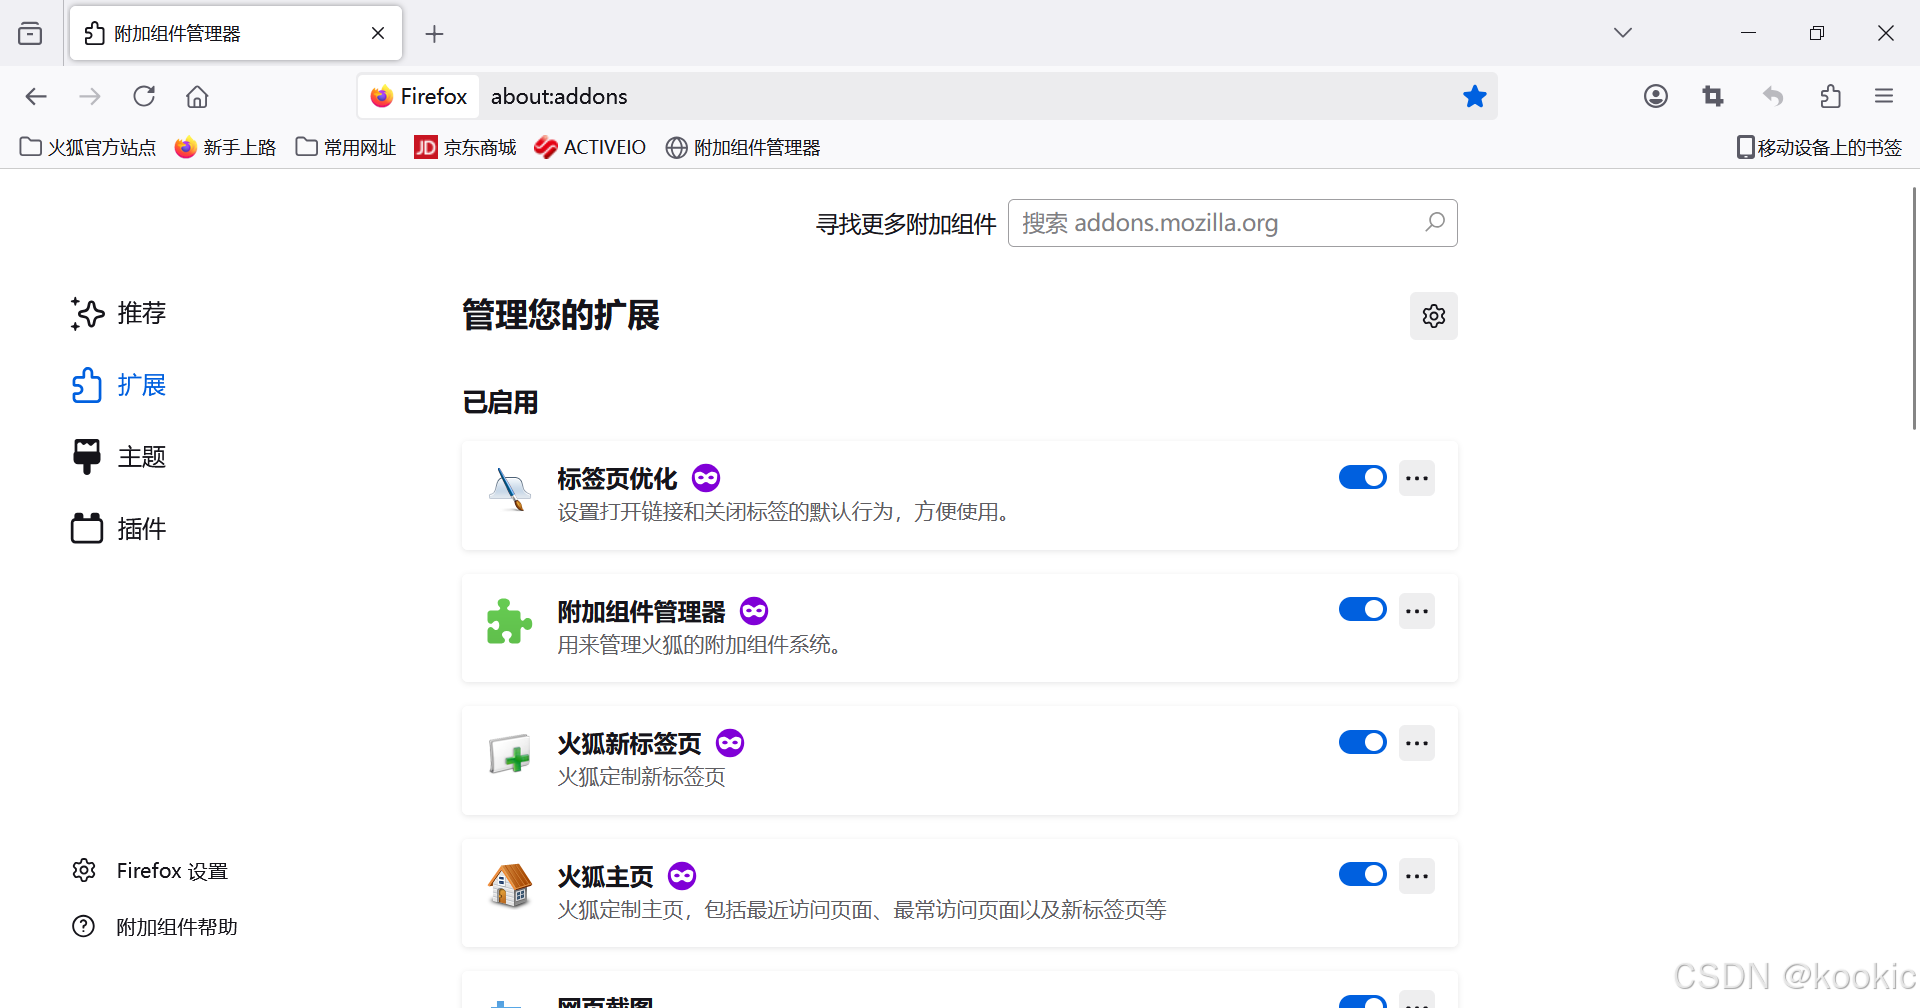The height and width of the screenshot is (1008, 1920).
Task: Focus the addons.mozilla.org search field
Action: [1232, 223]
